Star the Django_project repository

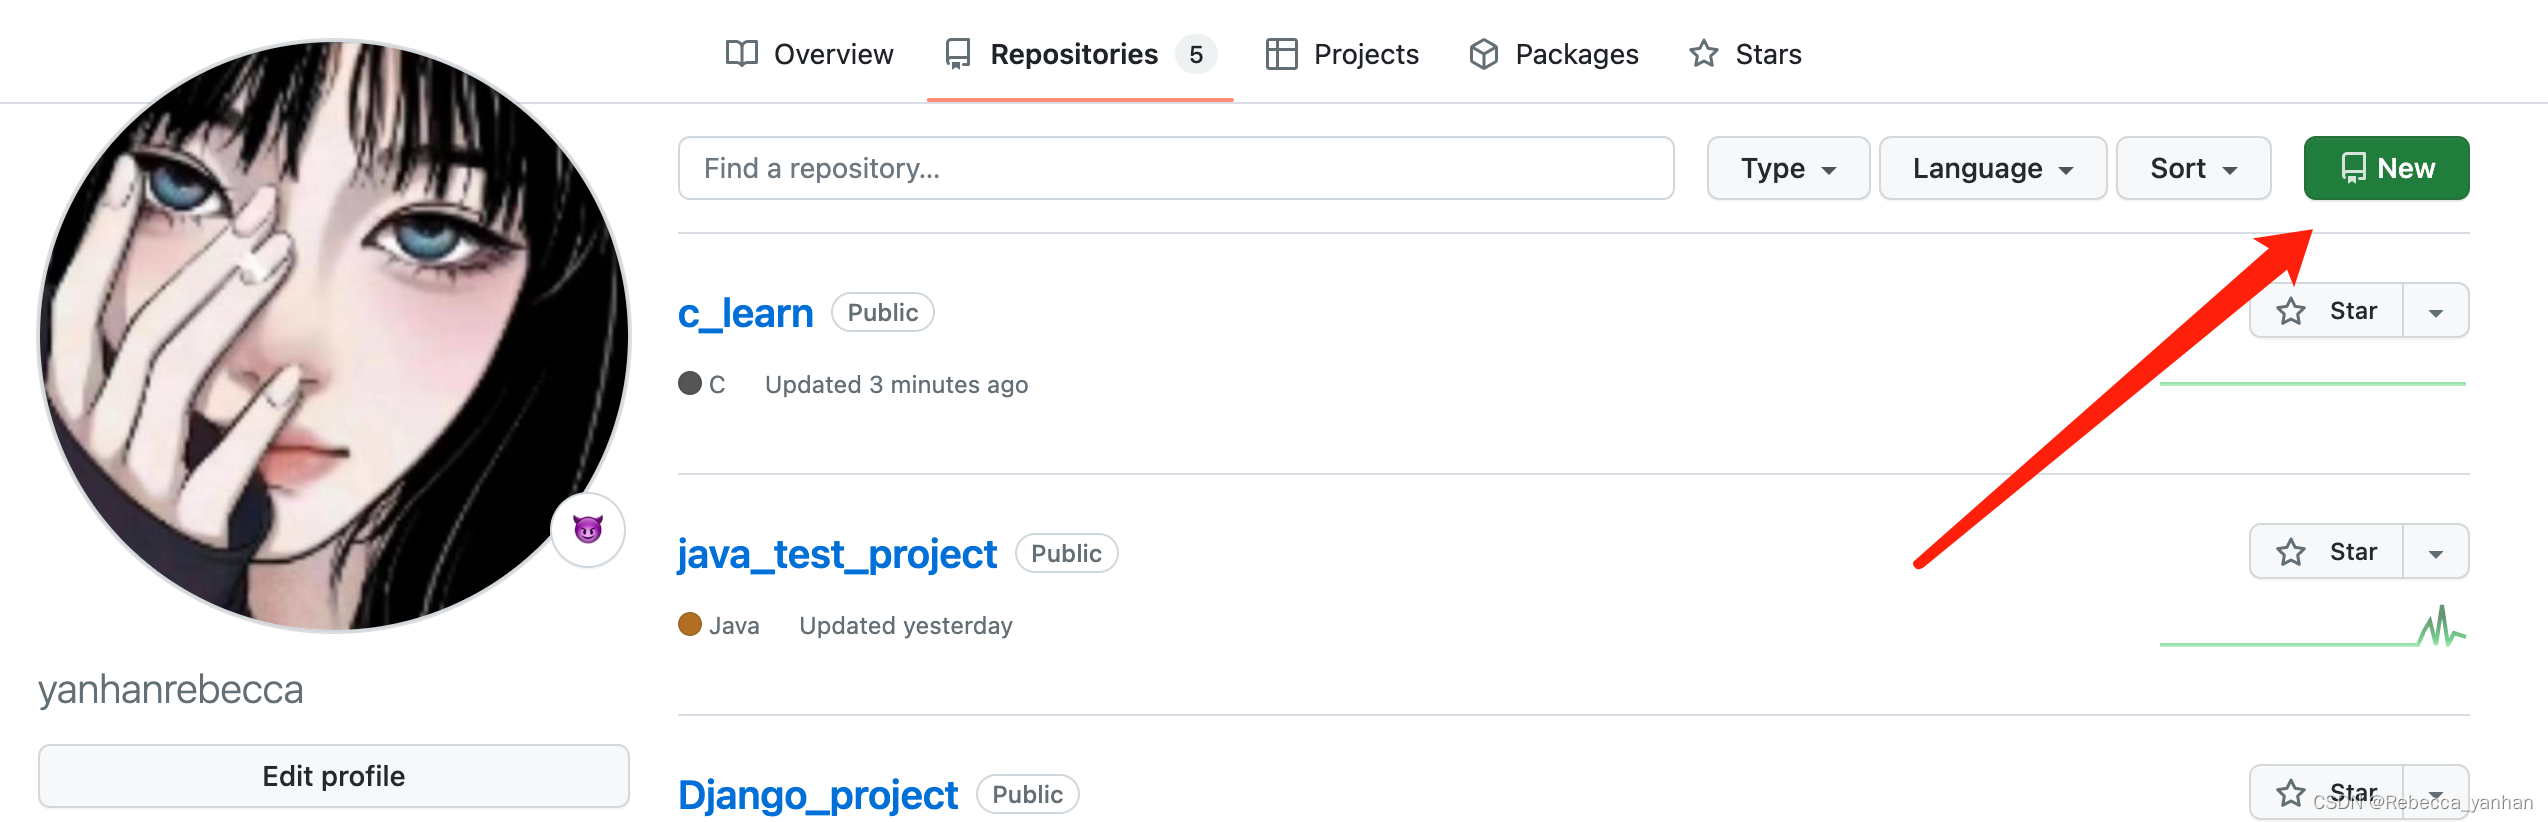(2326, 793)
